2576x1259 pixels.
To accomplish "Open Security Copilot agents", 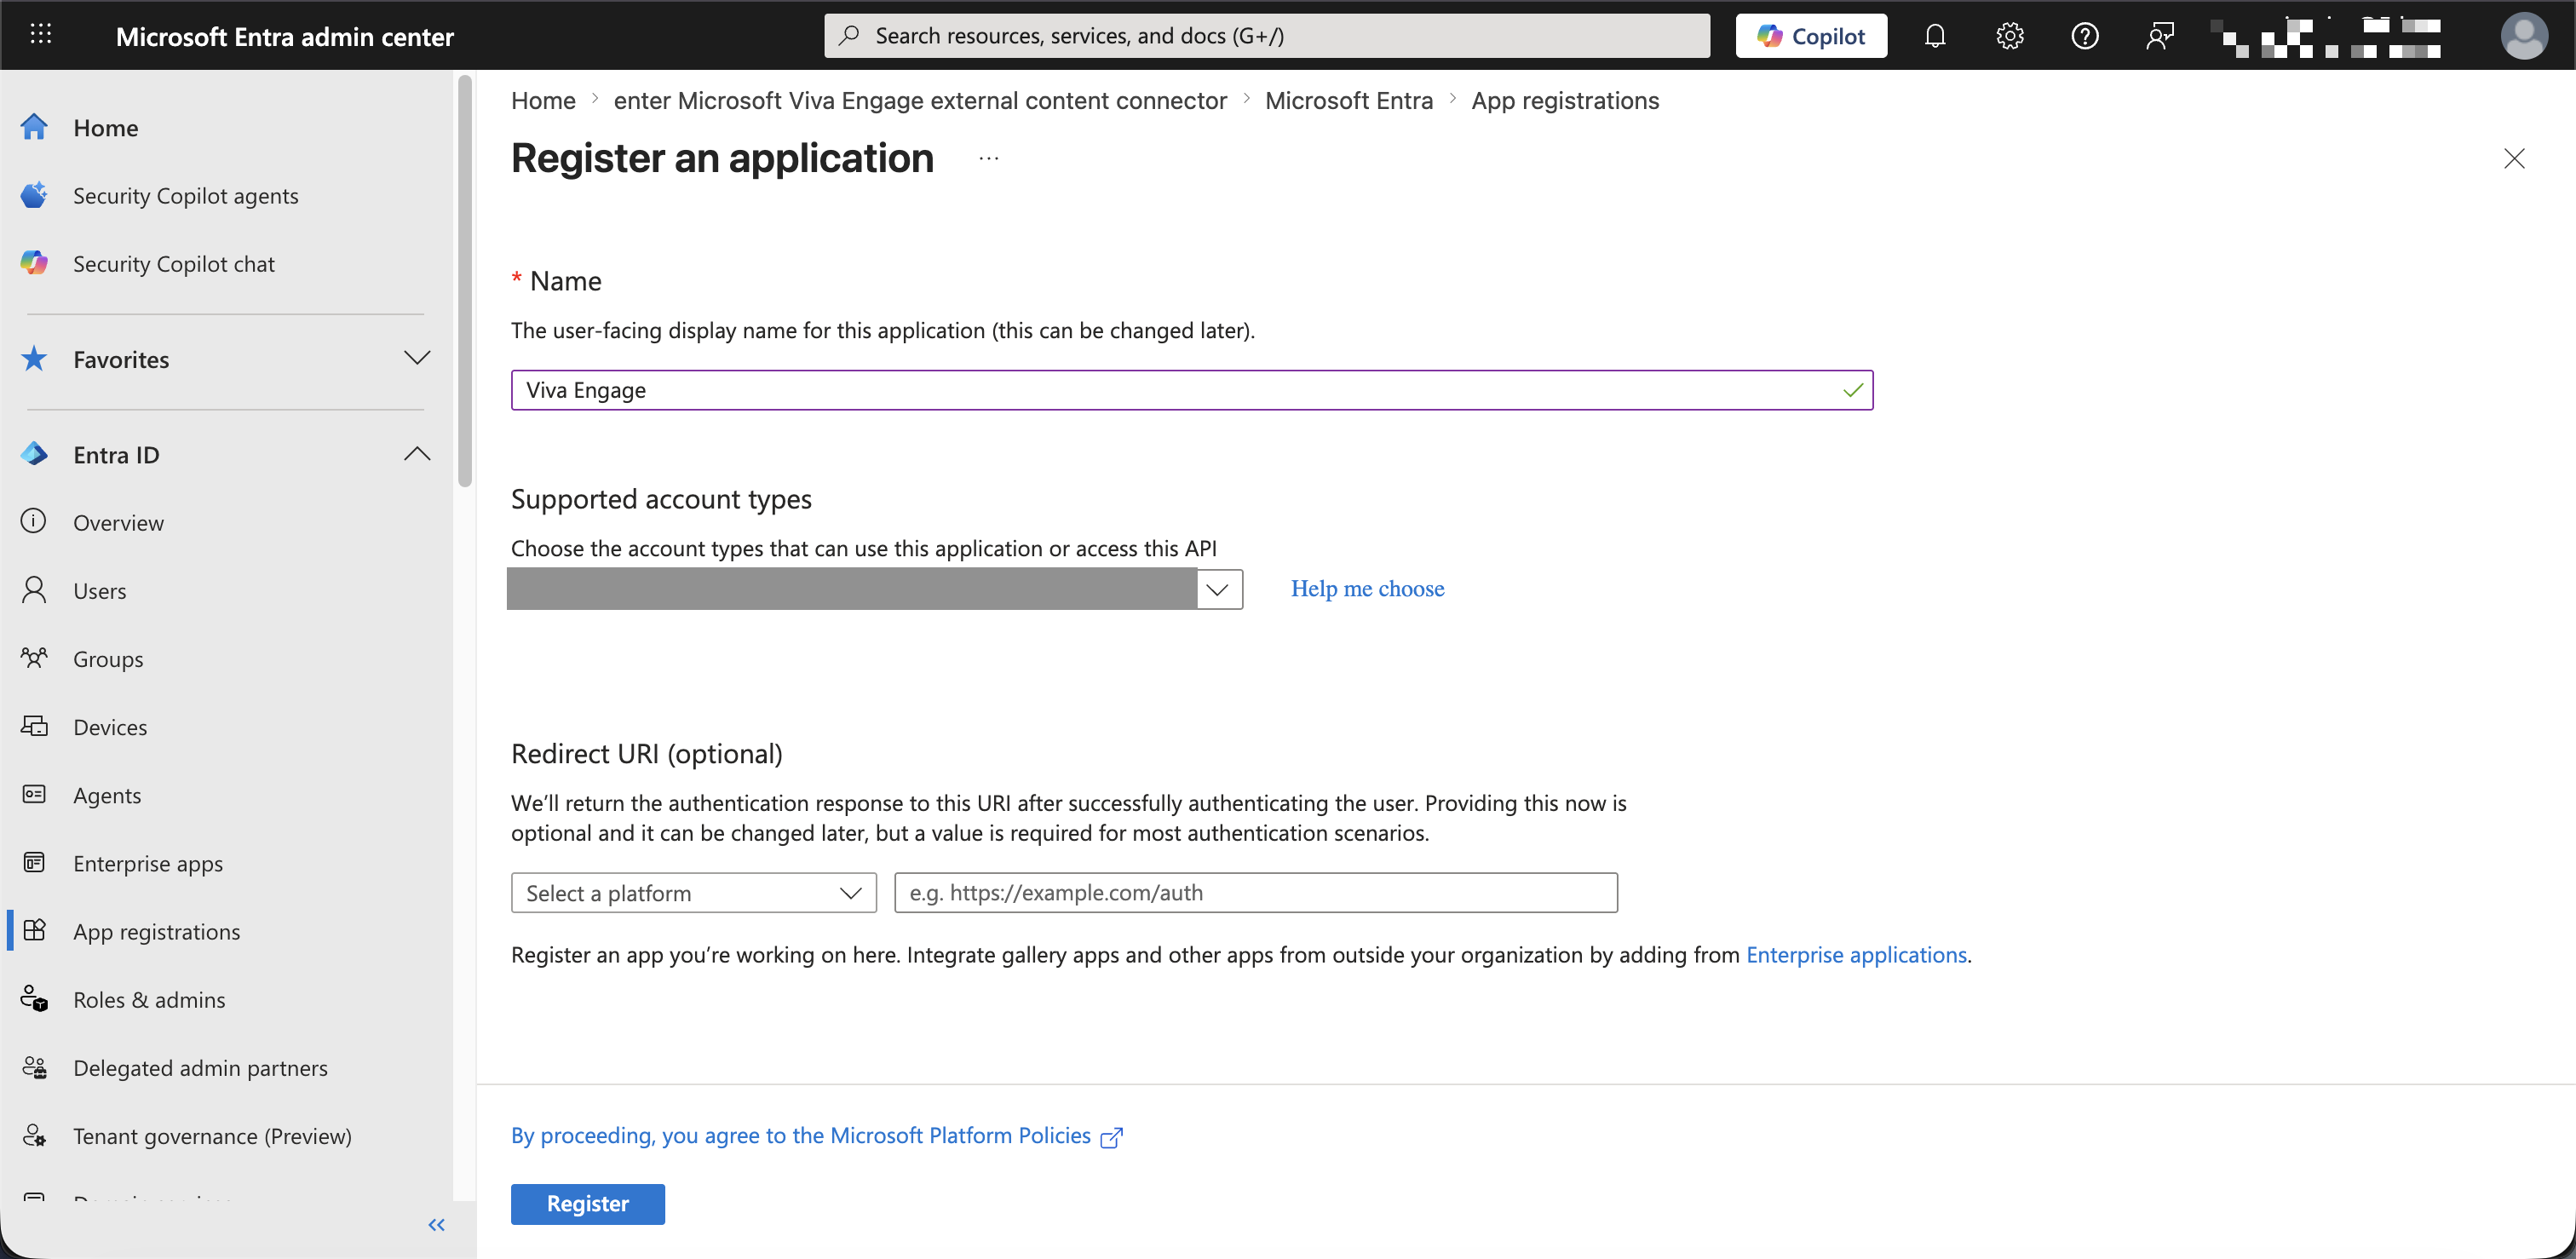I will coord(185,195).
